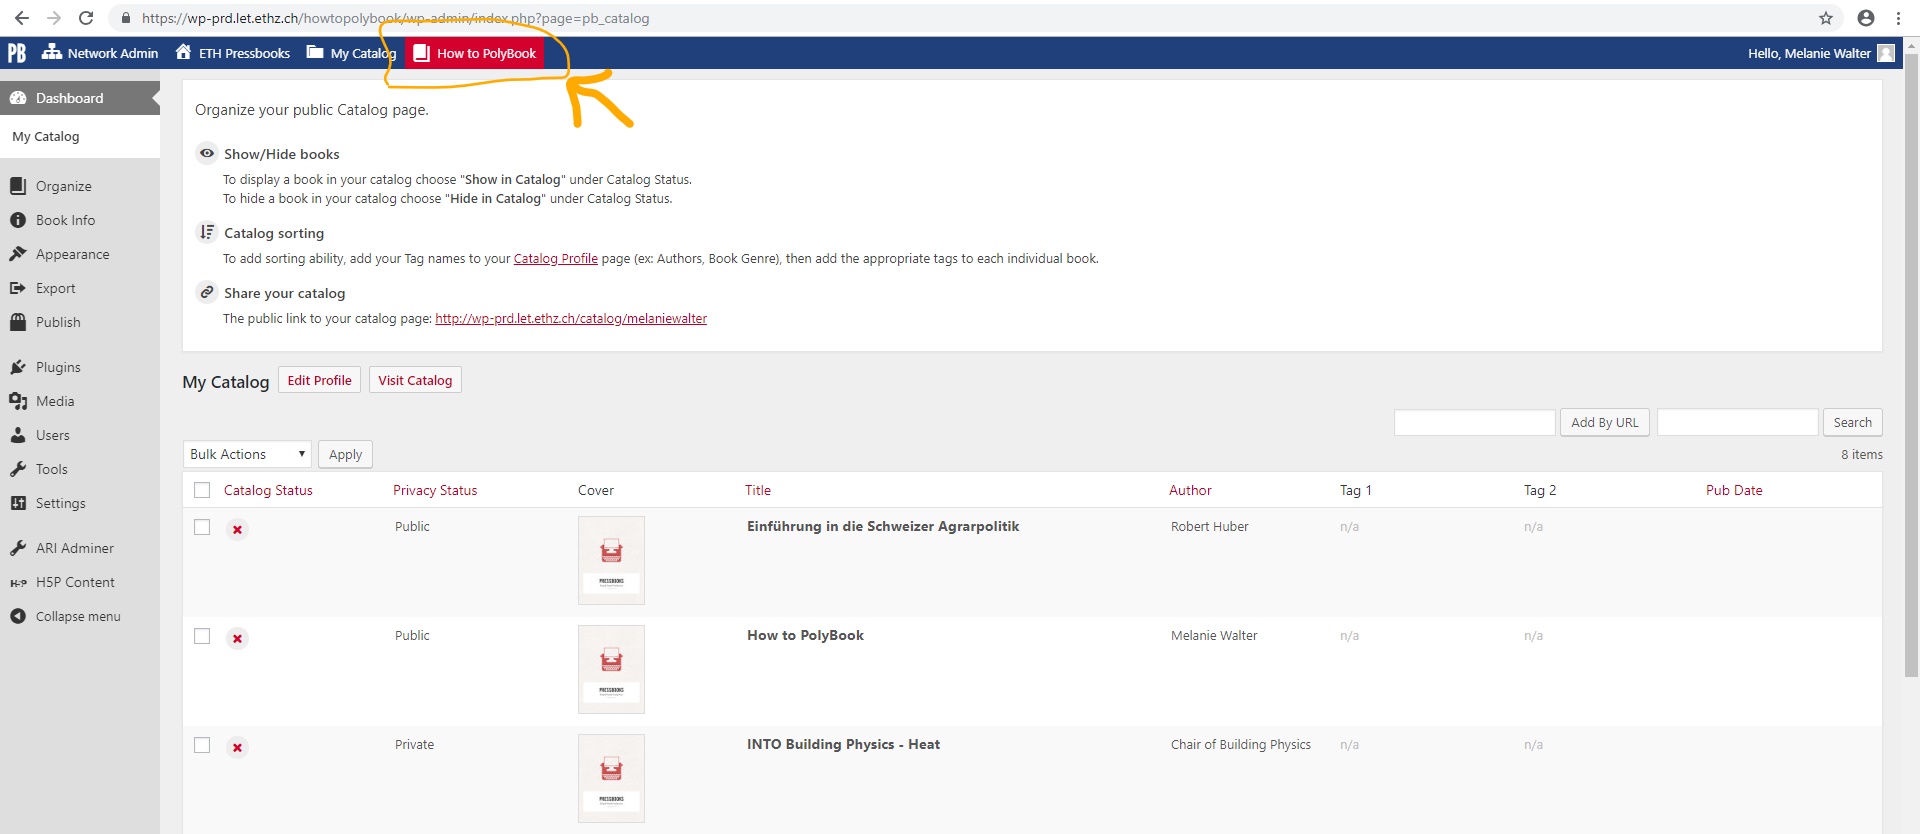Click Collapse menu in the sidebar
1920x834 pixels.
pyautogui.click(x=78, y=616)
